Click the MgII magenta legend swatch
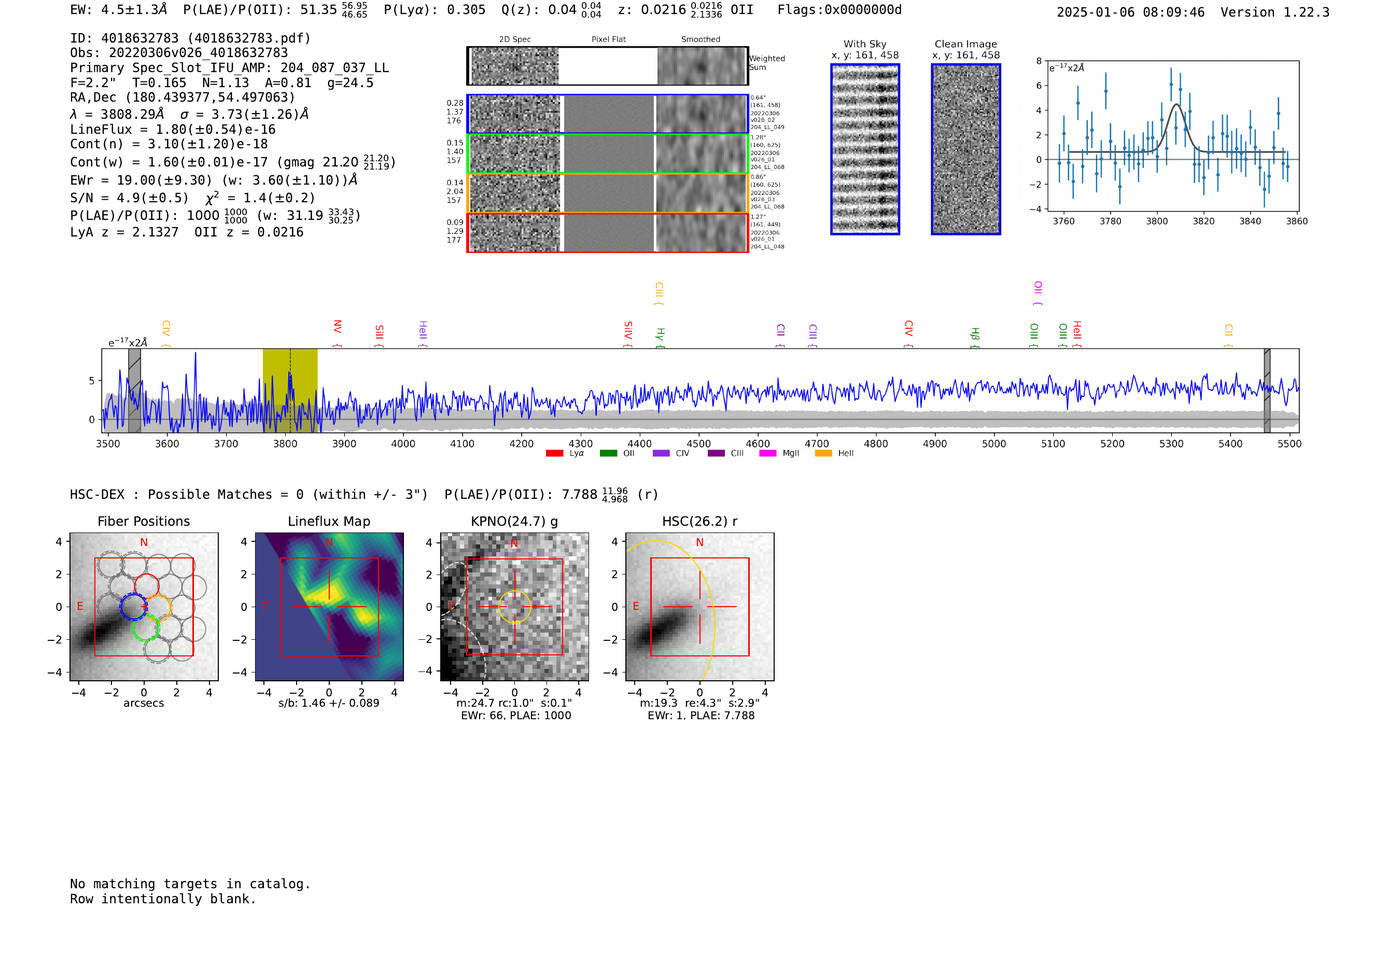 (768, 453)
